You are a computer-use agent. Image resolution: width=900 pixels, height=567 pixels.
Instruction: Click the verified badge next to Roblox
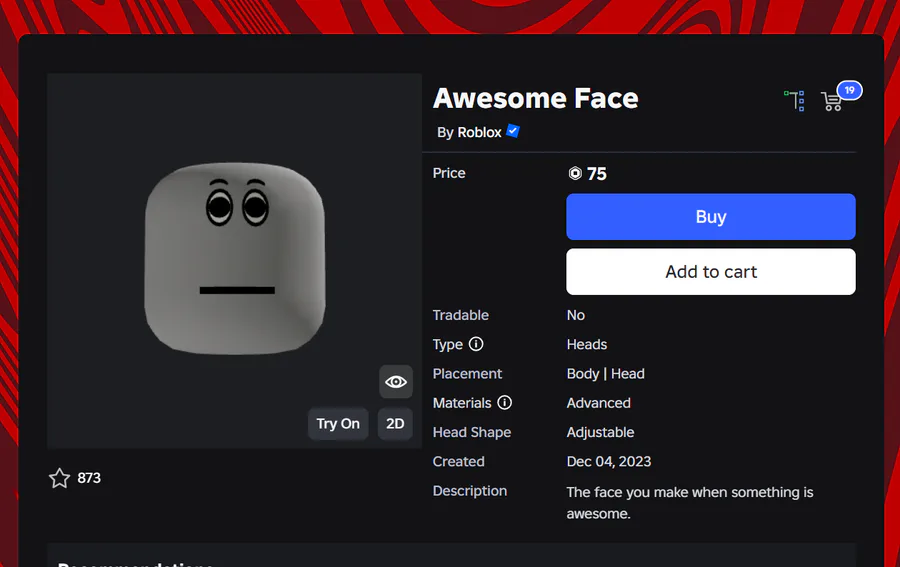point(513,131)
